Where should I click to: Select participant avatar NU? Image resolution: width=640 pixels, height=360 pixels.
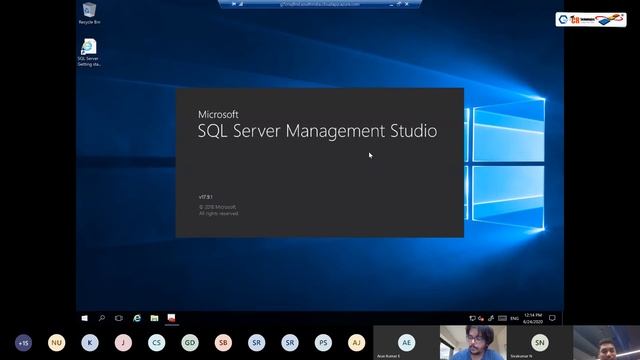point(56,343)
